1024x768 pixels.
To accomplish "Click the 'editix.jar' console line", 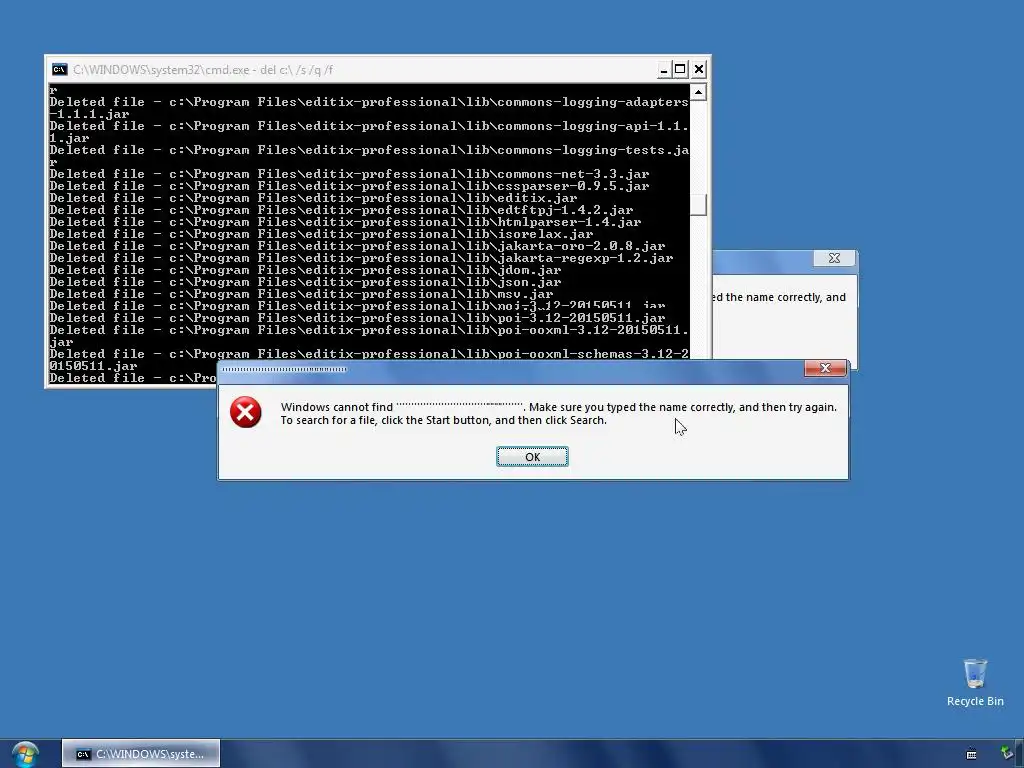I will pos(313,198).
